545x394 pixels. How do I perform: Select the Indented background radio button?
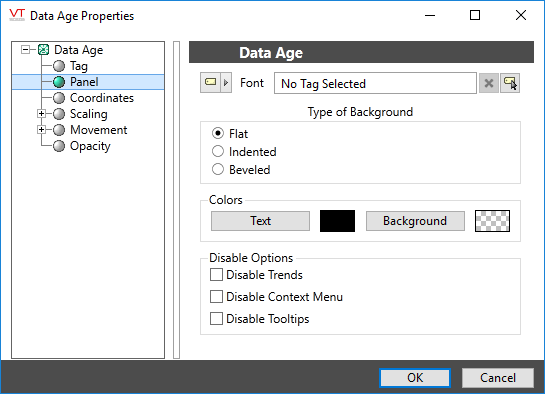click(218, 151)
